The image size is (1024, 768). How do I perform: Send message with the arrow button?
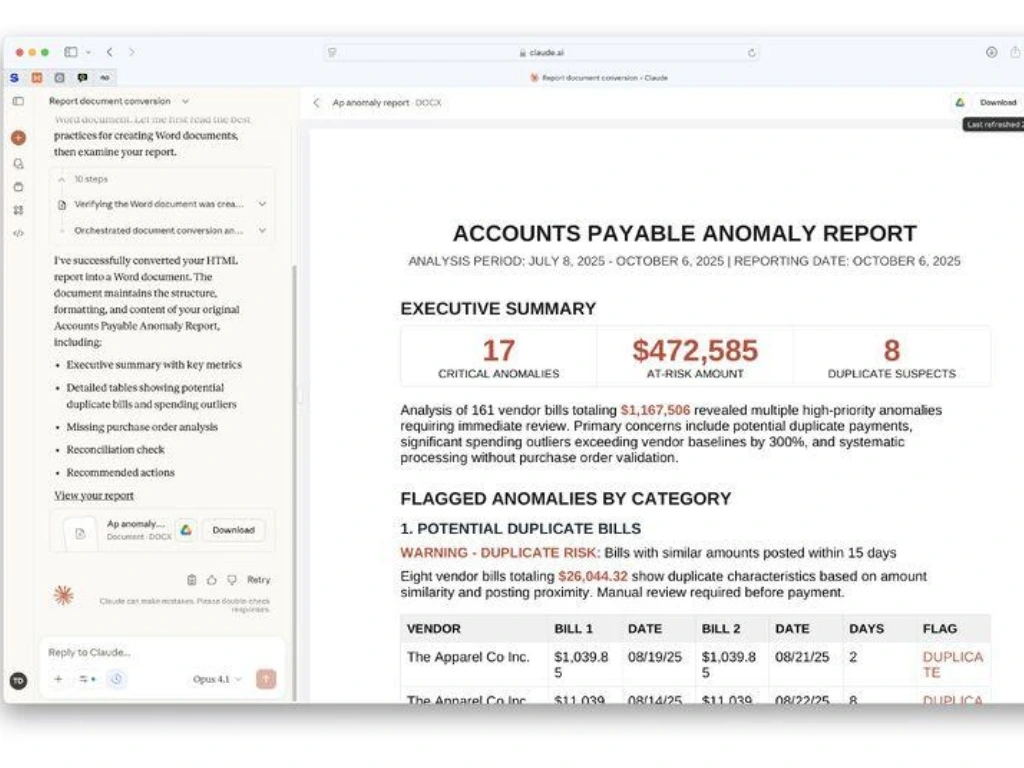pos(266,679)
